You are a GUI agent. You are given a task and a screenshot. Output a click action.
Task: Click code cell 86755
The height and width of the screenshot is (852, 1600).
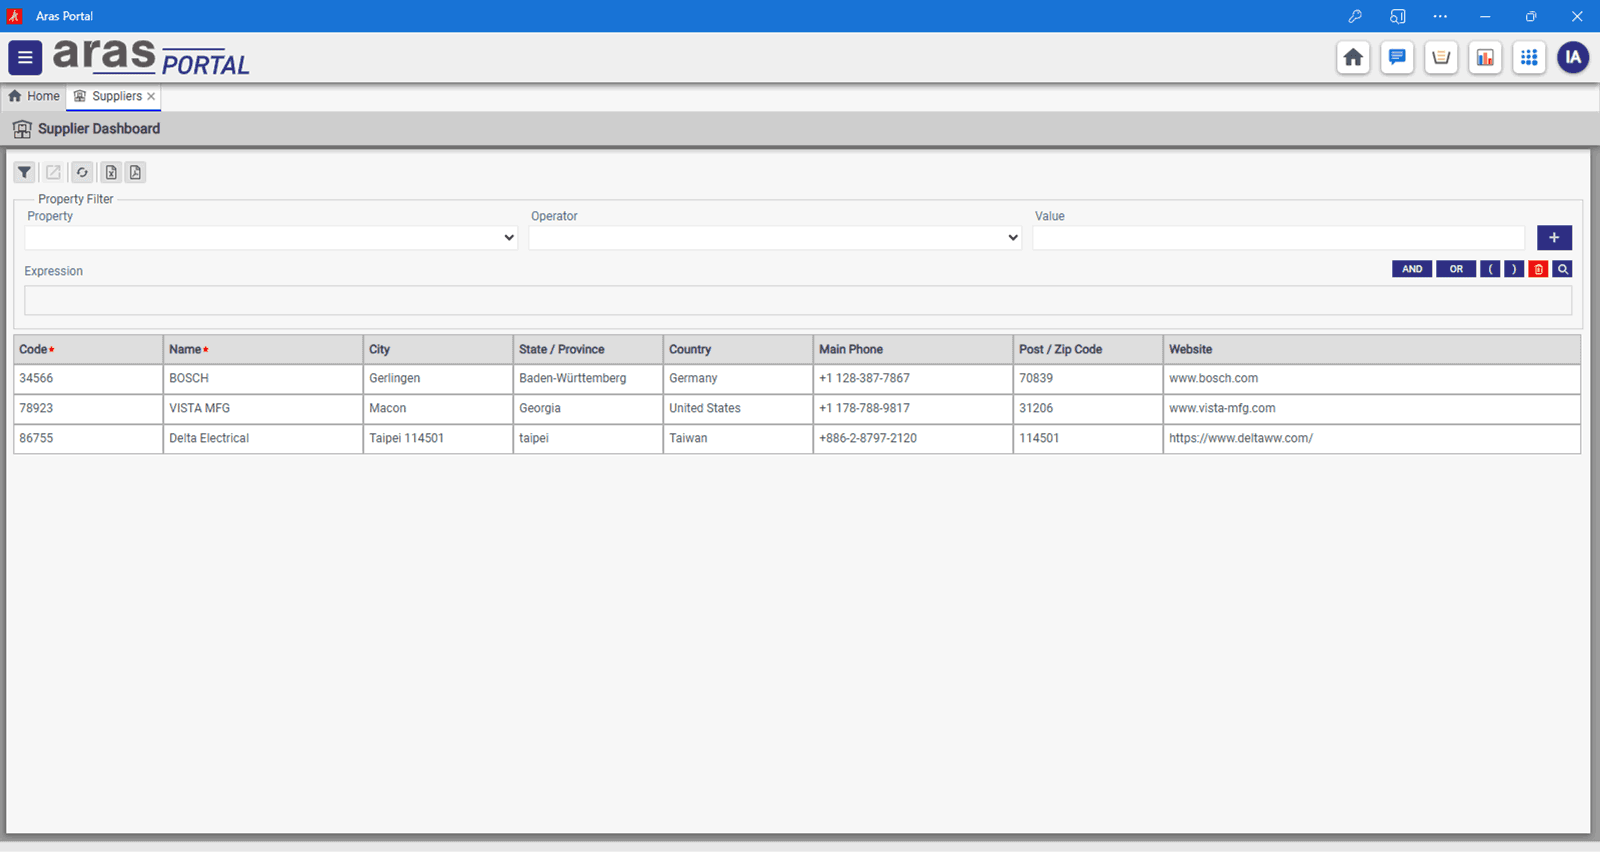[x=88, y=438]
